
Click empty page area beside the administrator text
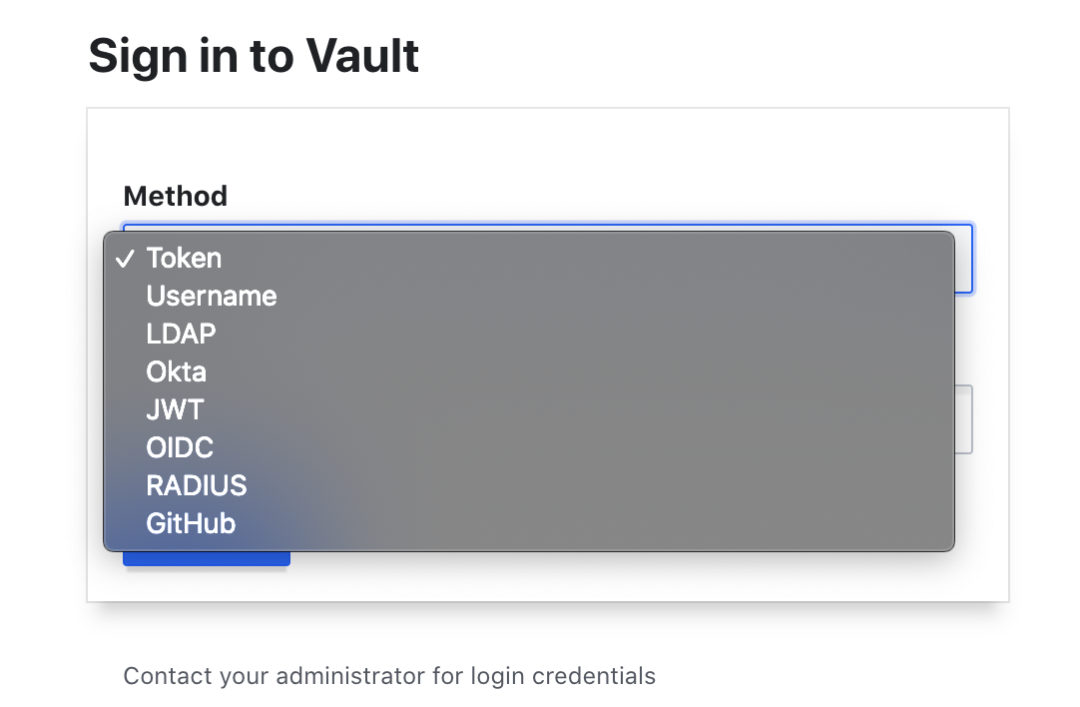pyautogui.click(x=861, y=675)
